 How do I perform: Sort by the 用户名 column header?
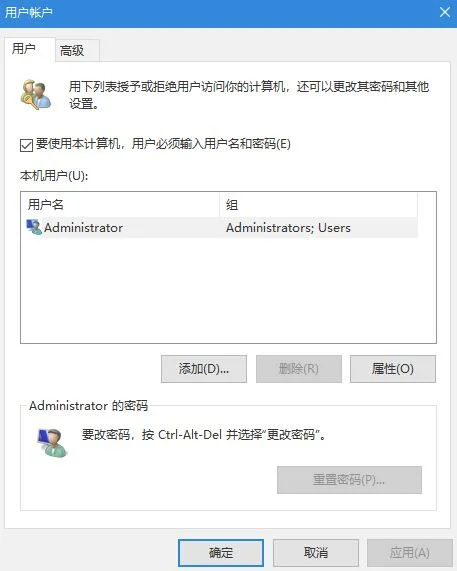pos(120,204)
